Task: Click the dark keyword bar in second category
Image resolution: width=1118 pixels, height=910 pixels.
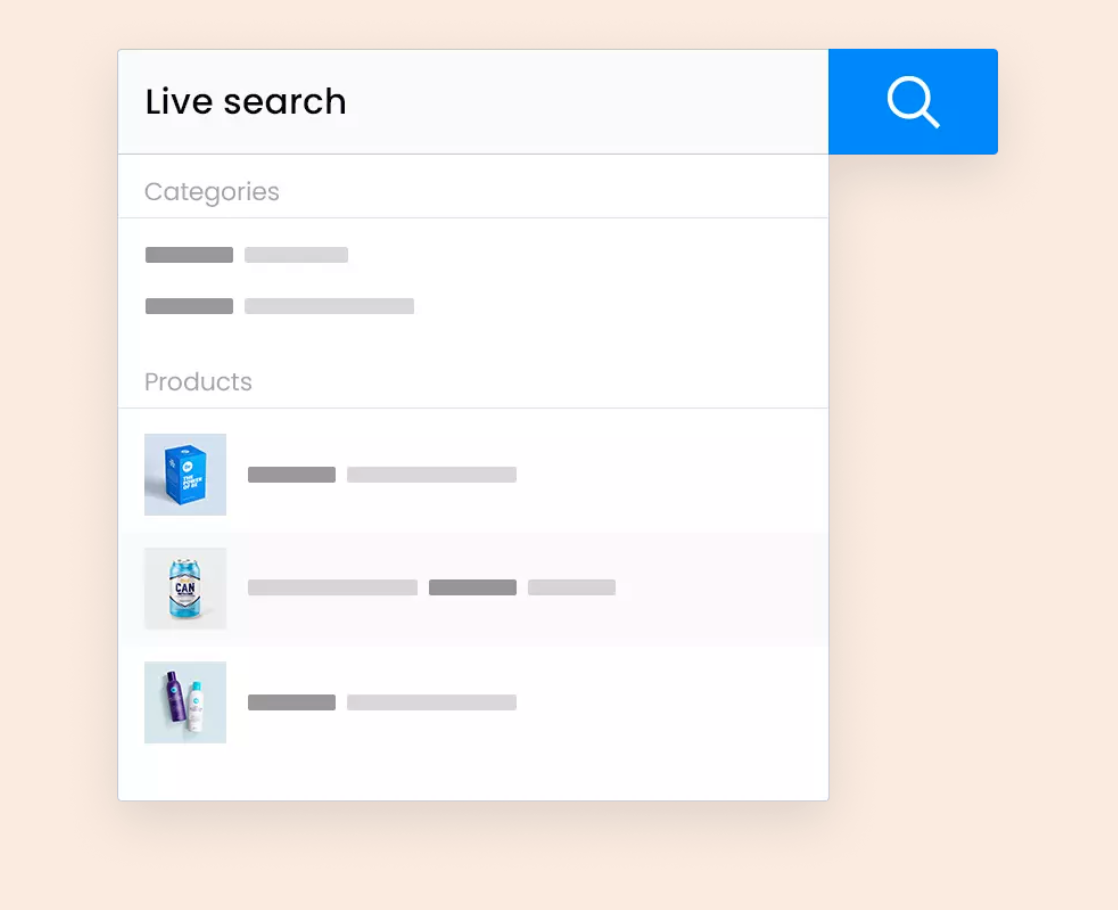Action: pyautogui.click(x=189, y=306)
